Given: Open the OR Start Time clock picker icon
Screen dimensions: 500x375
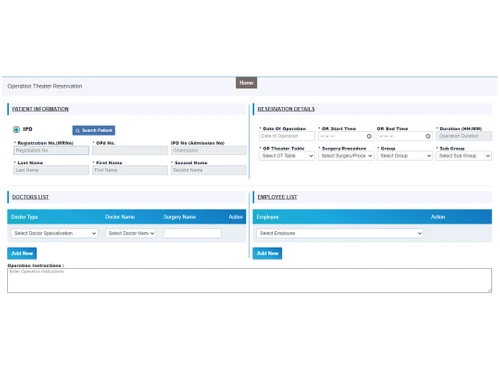Looking at the screenshot, I should click(x=369, y=136).
